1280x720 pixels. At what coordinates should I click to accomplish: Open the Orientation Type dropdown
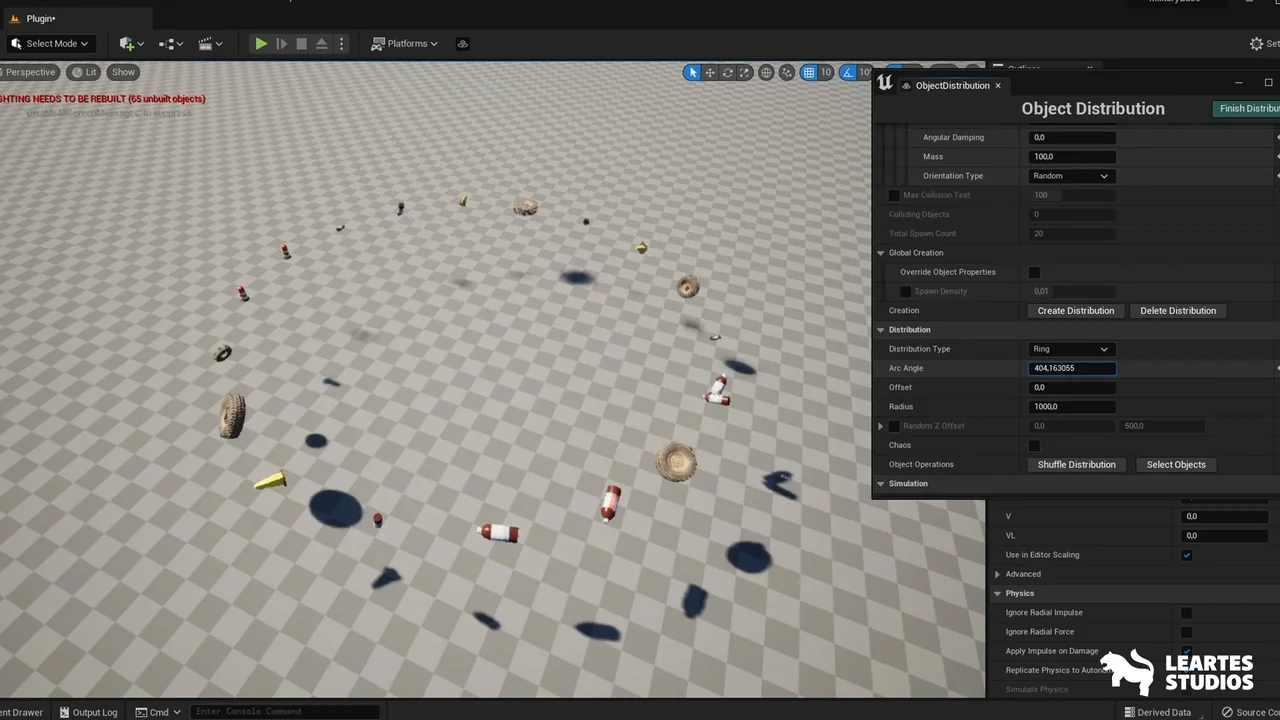(1071, 176)
